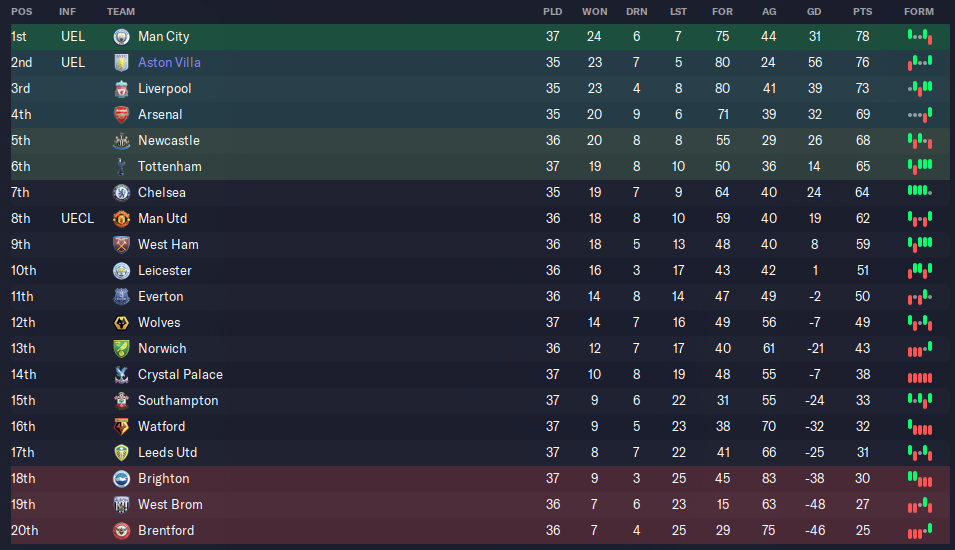Click the Liverpool crest icon
Viewport: 955px width, 550px height.
click(121, 89)
